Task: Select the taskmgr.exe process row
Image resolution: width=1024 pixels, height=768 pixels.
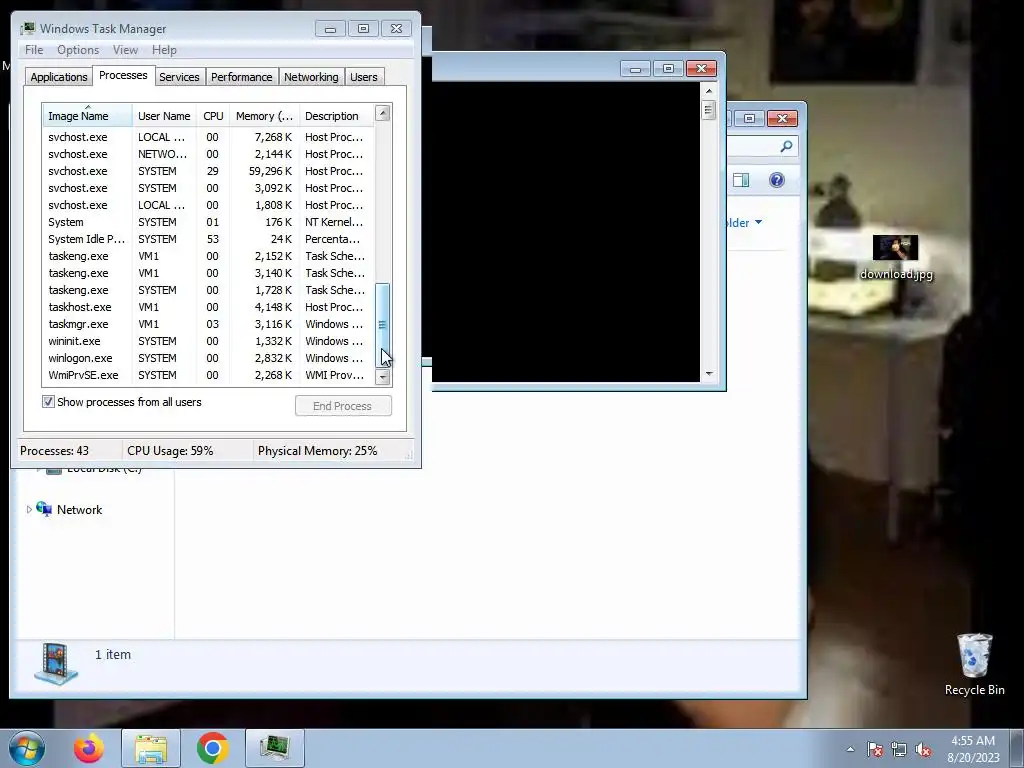Action: pos(208,324)
